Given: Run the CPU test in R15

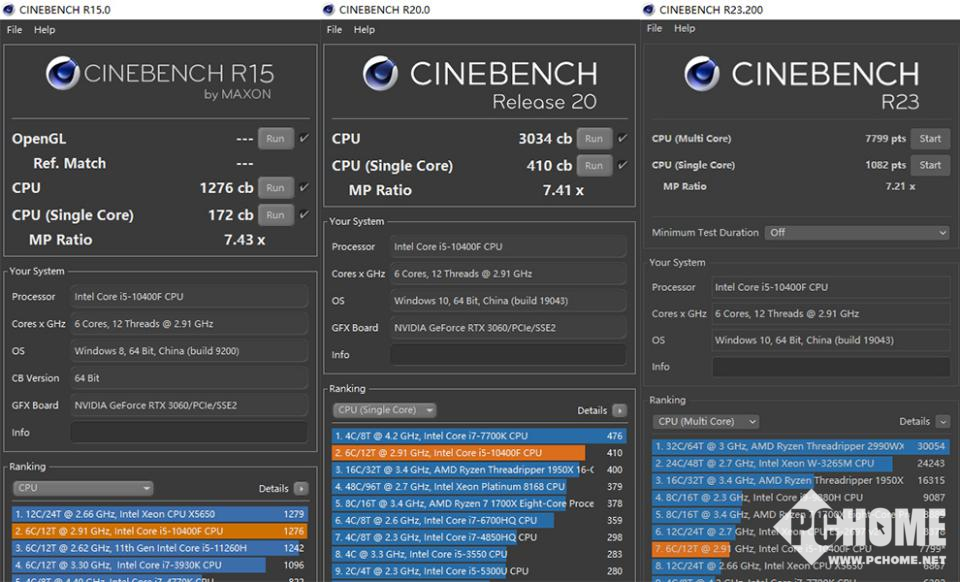Looking at the screenshot, I should (x=276, y=187).
